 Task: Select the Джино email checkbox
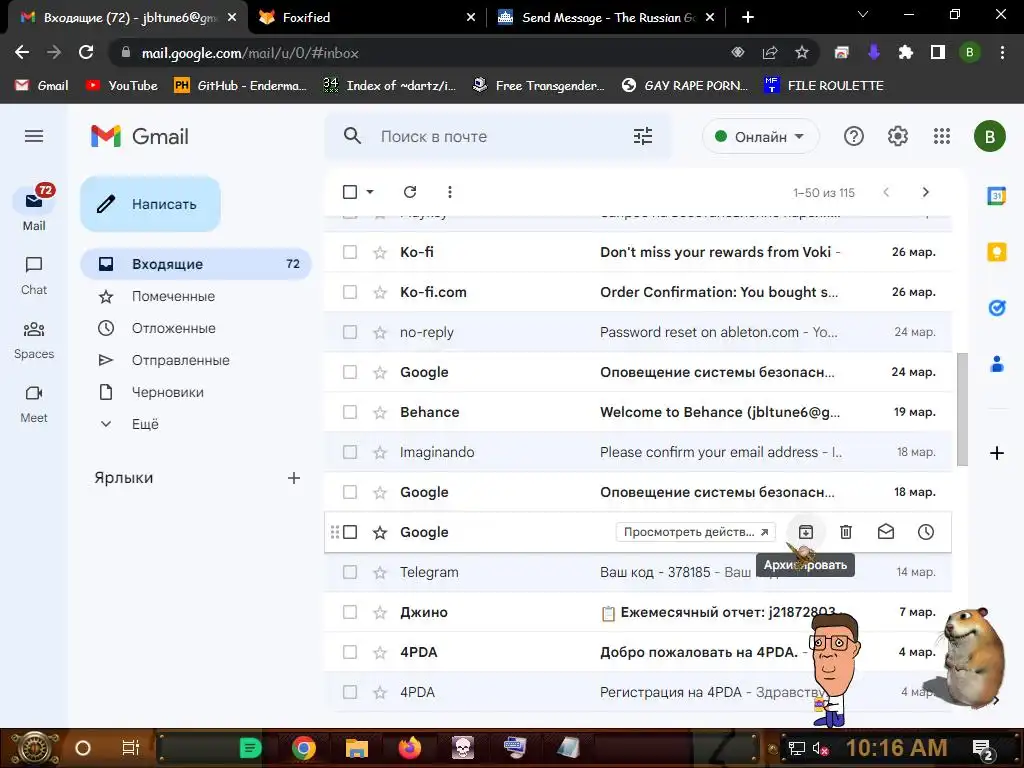point(350,612)
